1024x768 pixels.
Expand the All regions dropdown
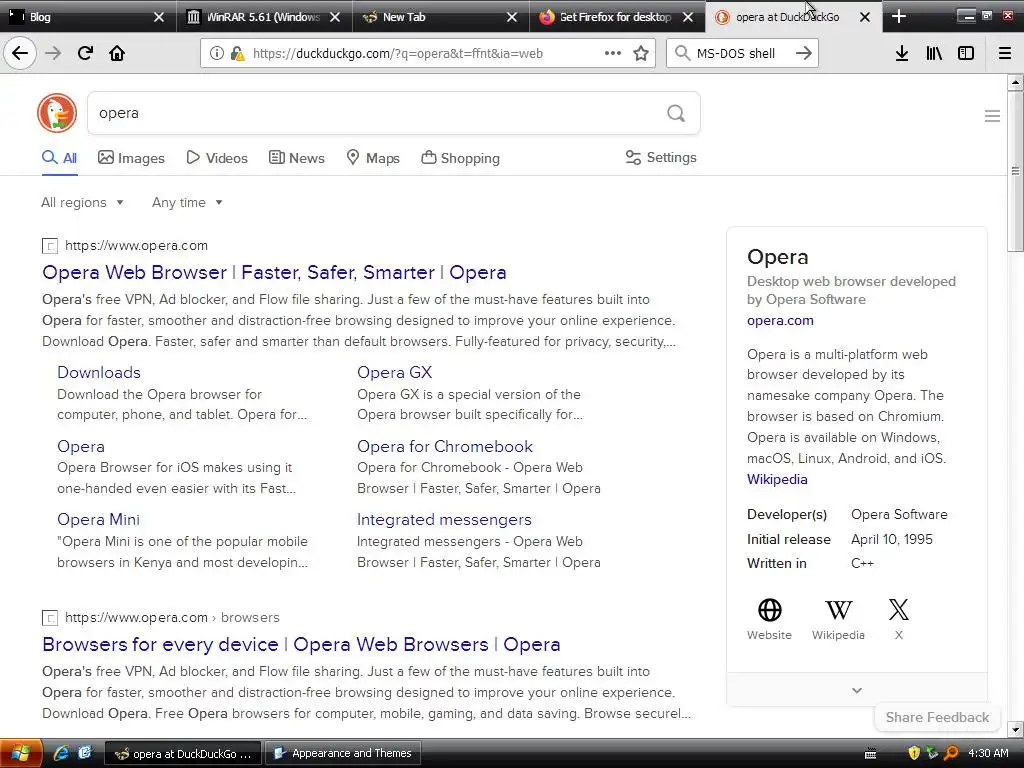(82, 202)
